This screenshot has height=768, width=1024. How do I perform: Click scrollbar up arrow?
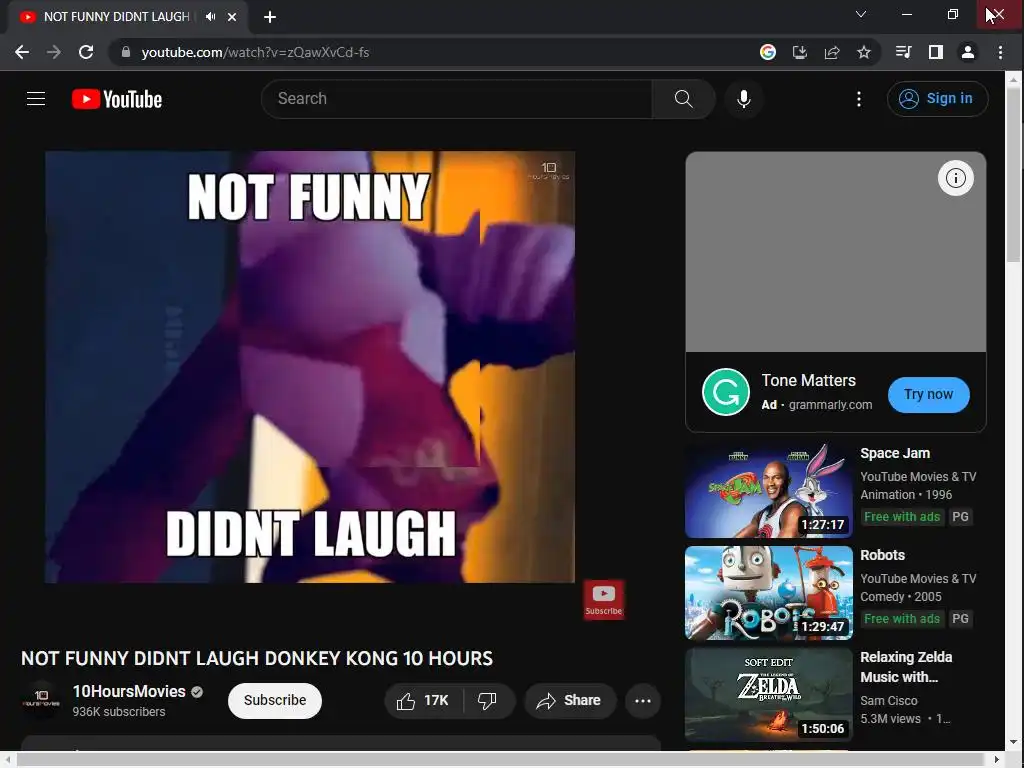pos(1013,78)
